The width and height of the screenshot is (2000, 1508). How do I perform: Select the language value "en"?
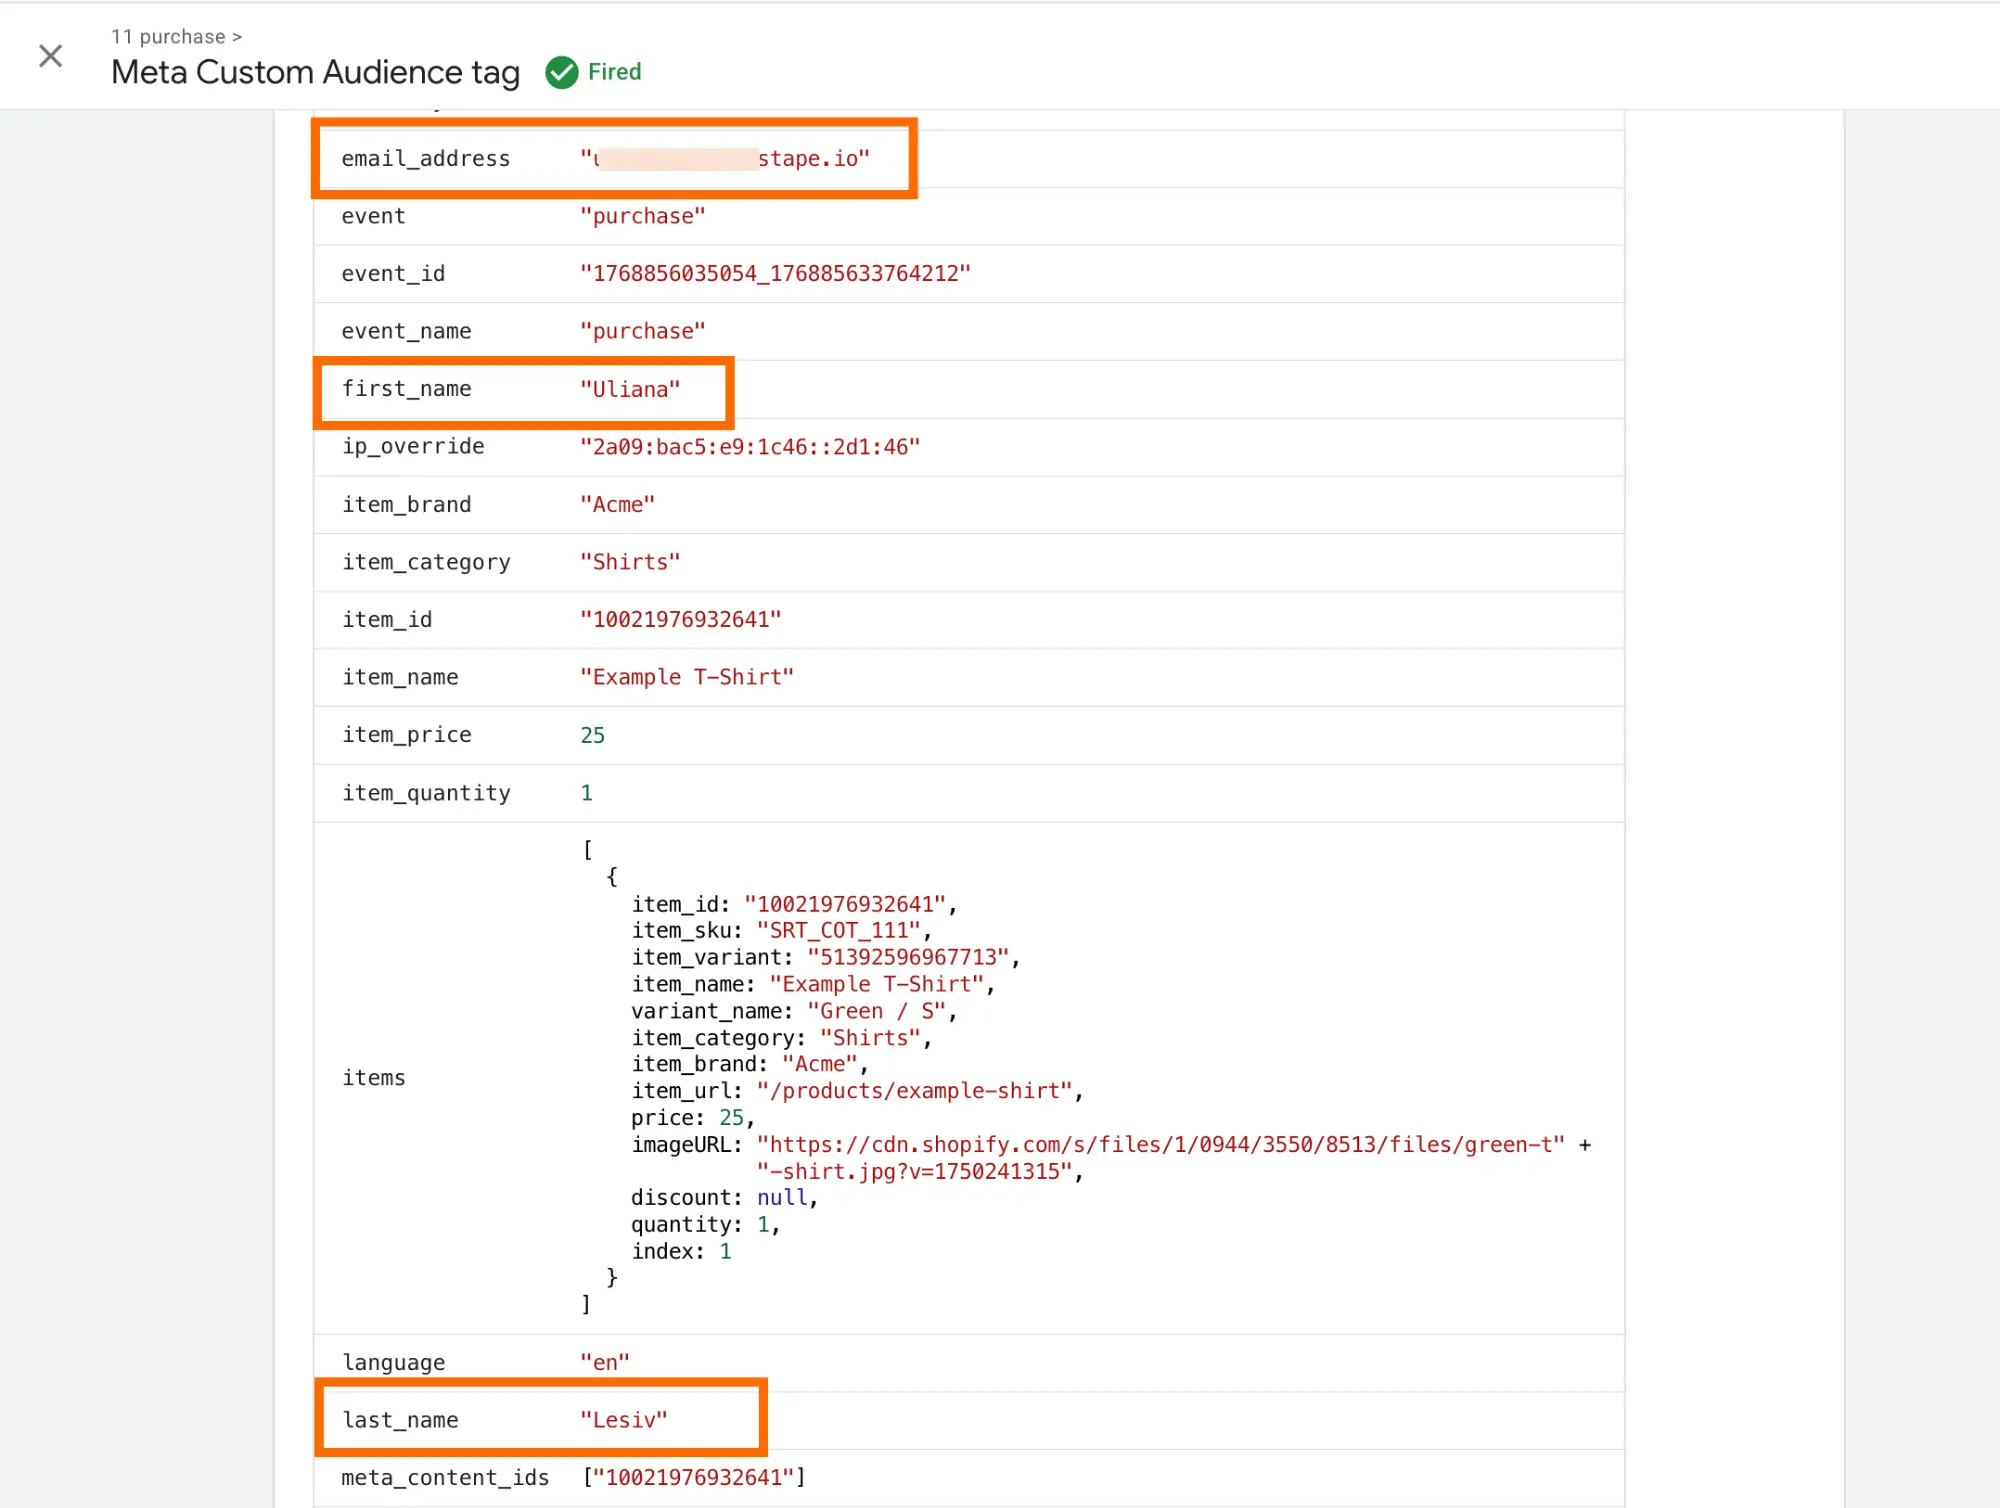pos(605,1363)
